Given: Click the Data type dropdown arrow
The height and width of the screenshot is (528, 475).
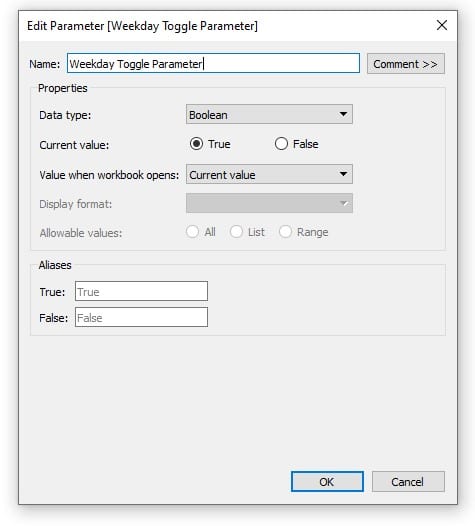Looking at the screenshot, I should pos(343,114).
